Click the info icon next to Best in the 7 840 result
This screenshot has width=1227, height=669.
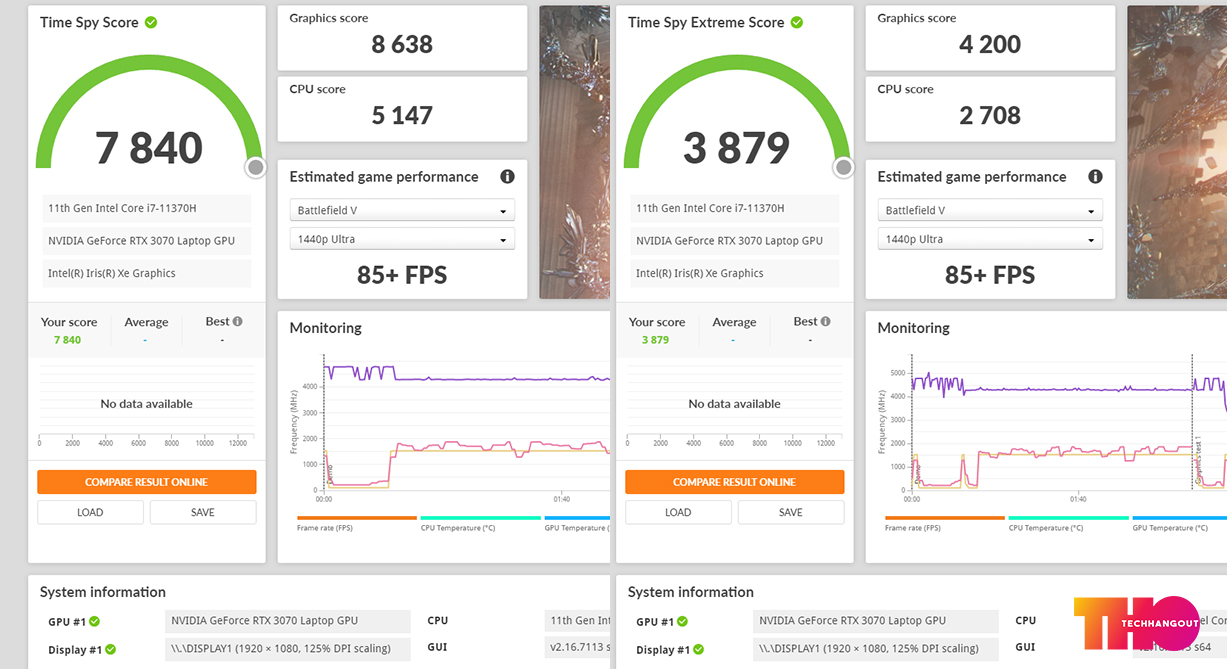pos(238,322)
